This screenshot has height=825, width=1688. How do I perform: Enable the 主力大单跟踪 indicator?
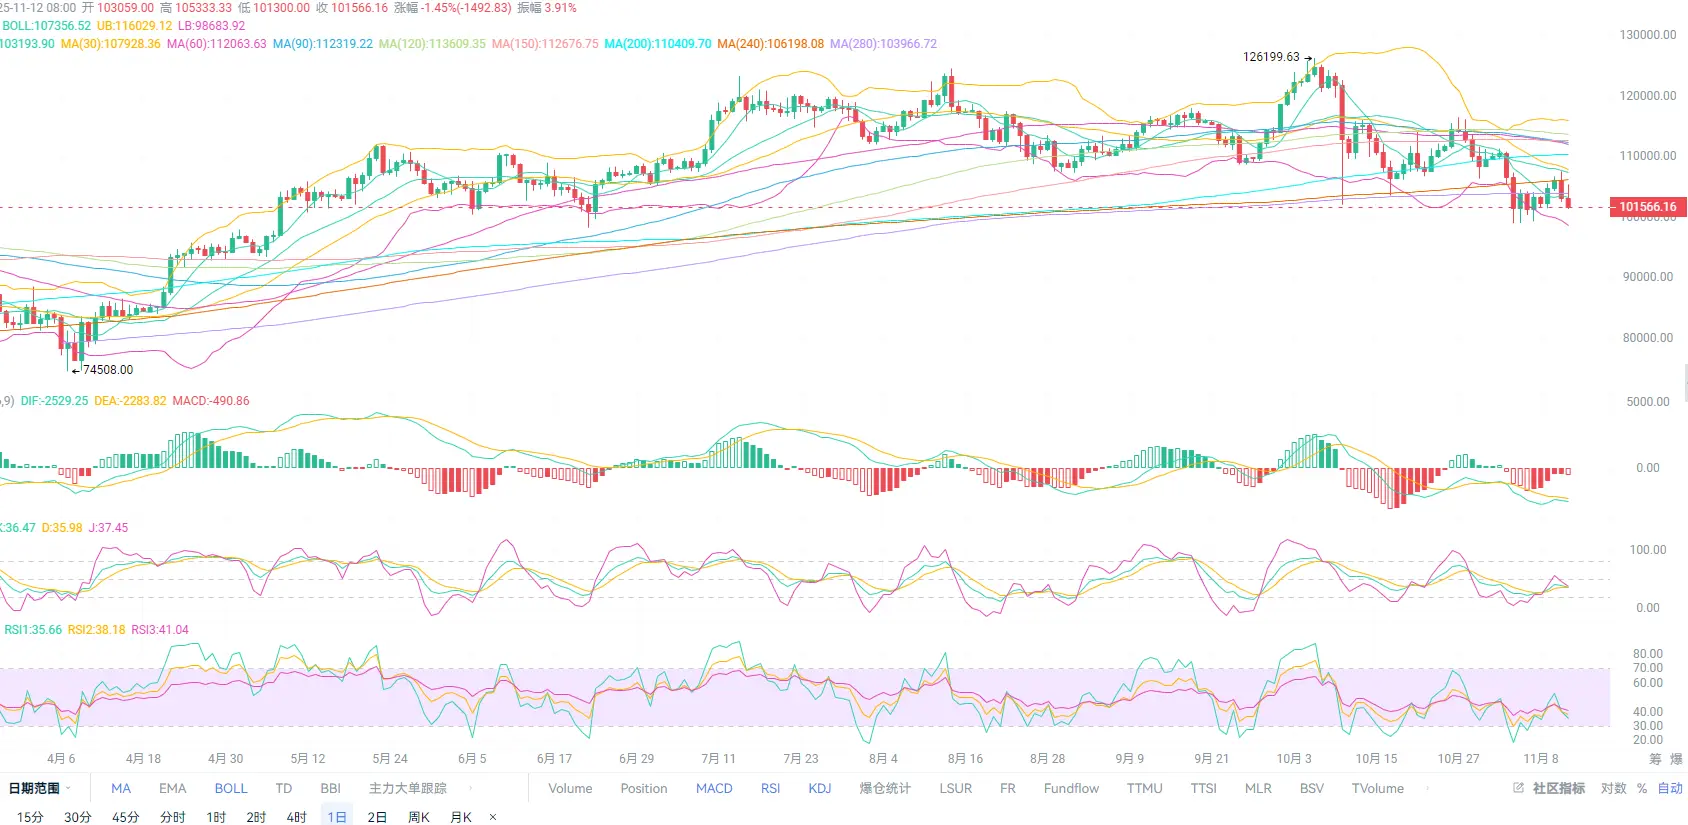point(408,788)
